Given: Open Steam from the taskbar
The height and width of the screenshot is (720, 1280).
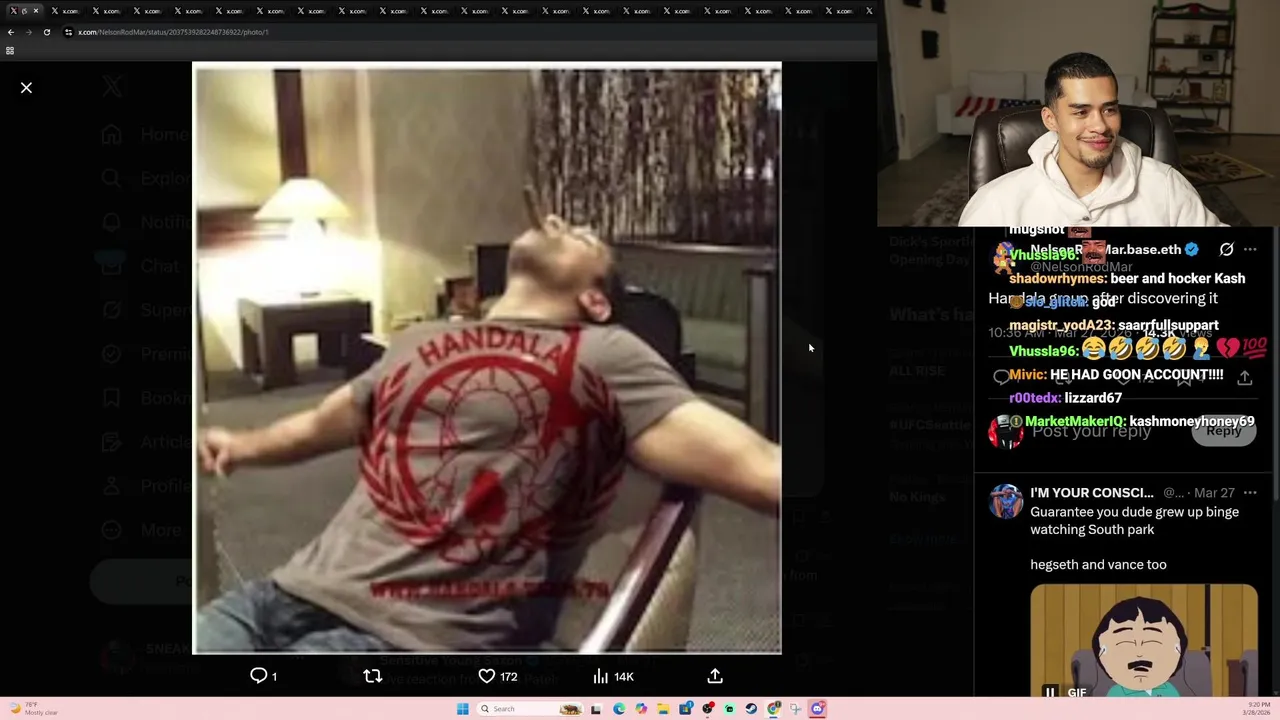Looking at the screenshot, I should [x=751, y=709].
